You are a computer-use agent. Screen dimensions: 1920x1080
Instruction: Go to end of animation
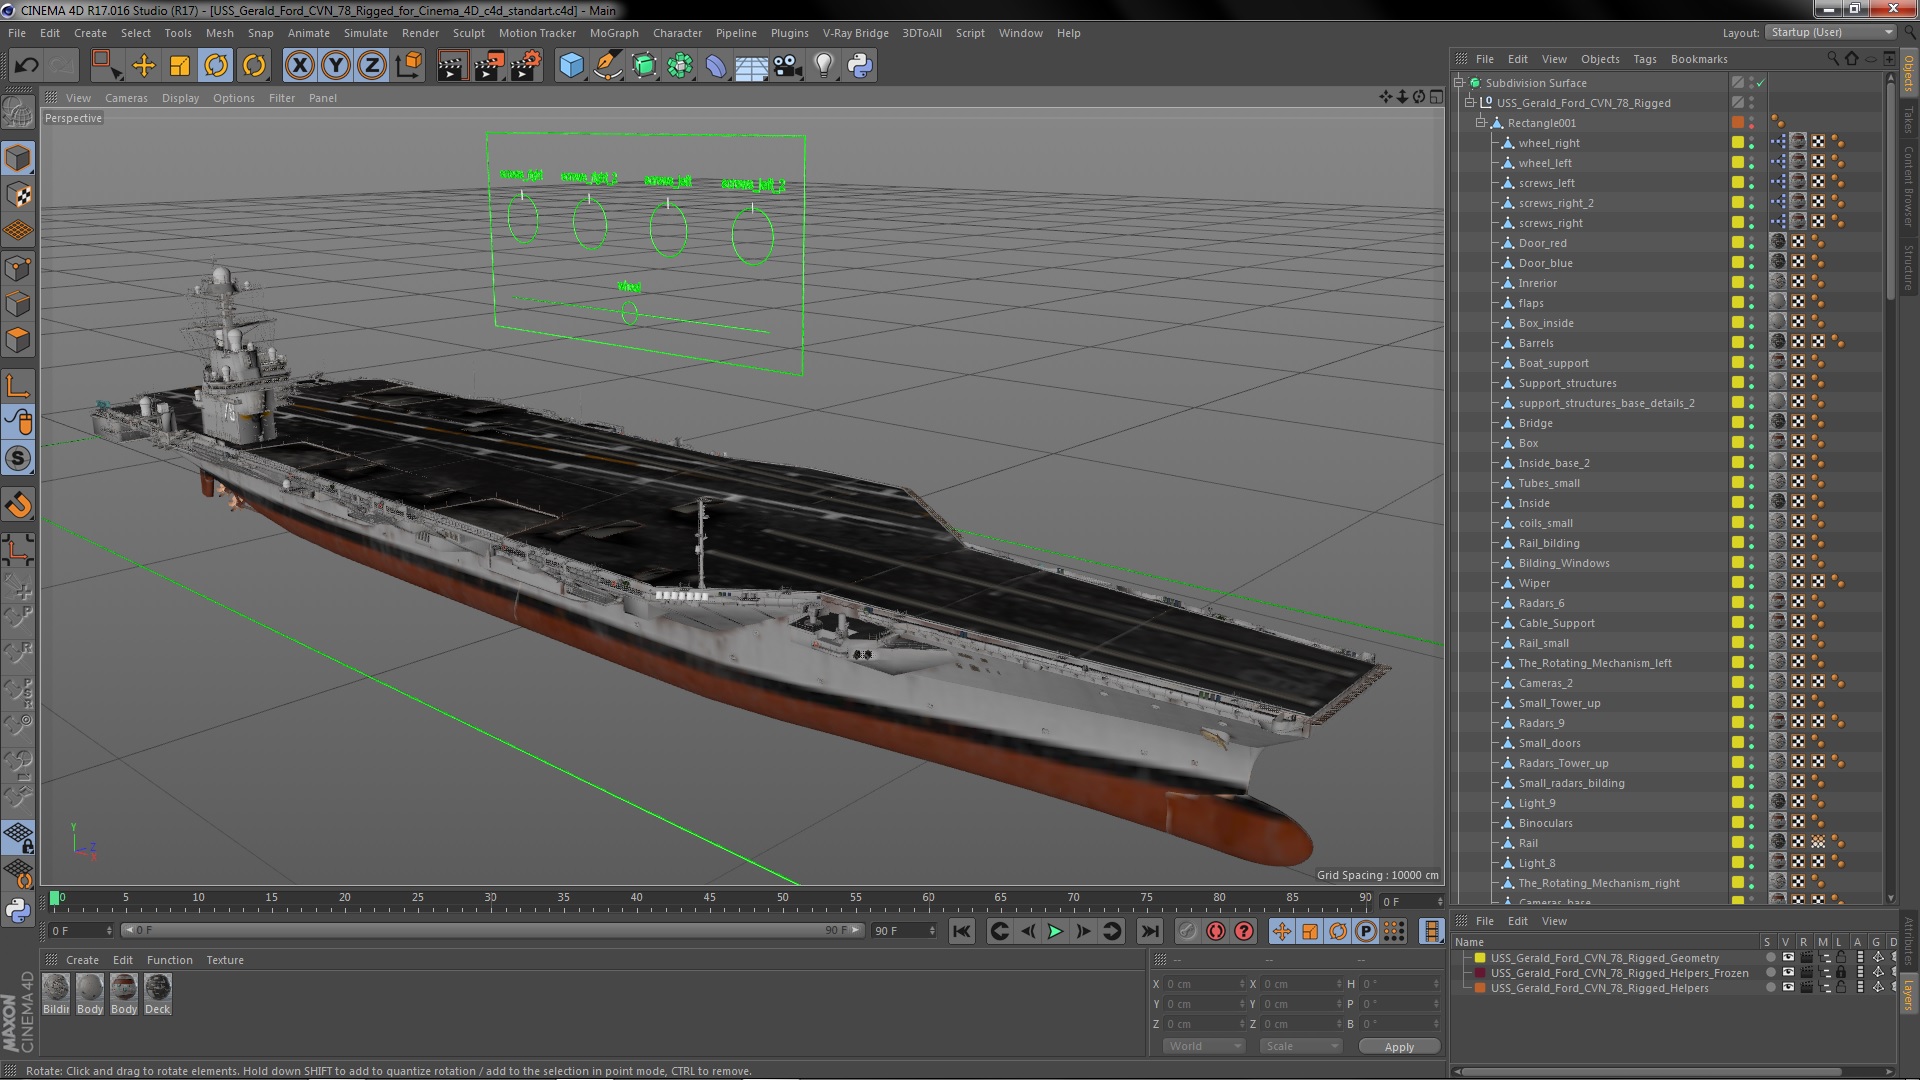[1150, 931]
